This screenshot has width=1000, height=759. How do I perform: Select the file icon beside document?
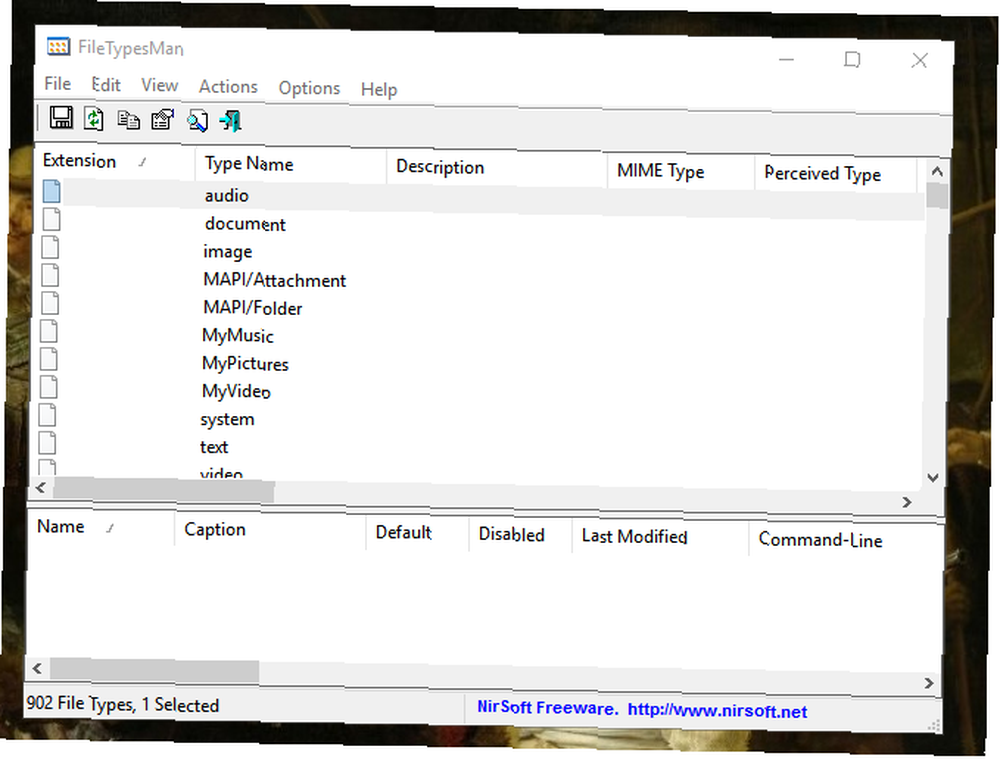[52, 219]
